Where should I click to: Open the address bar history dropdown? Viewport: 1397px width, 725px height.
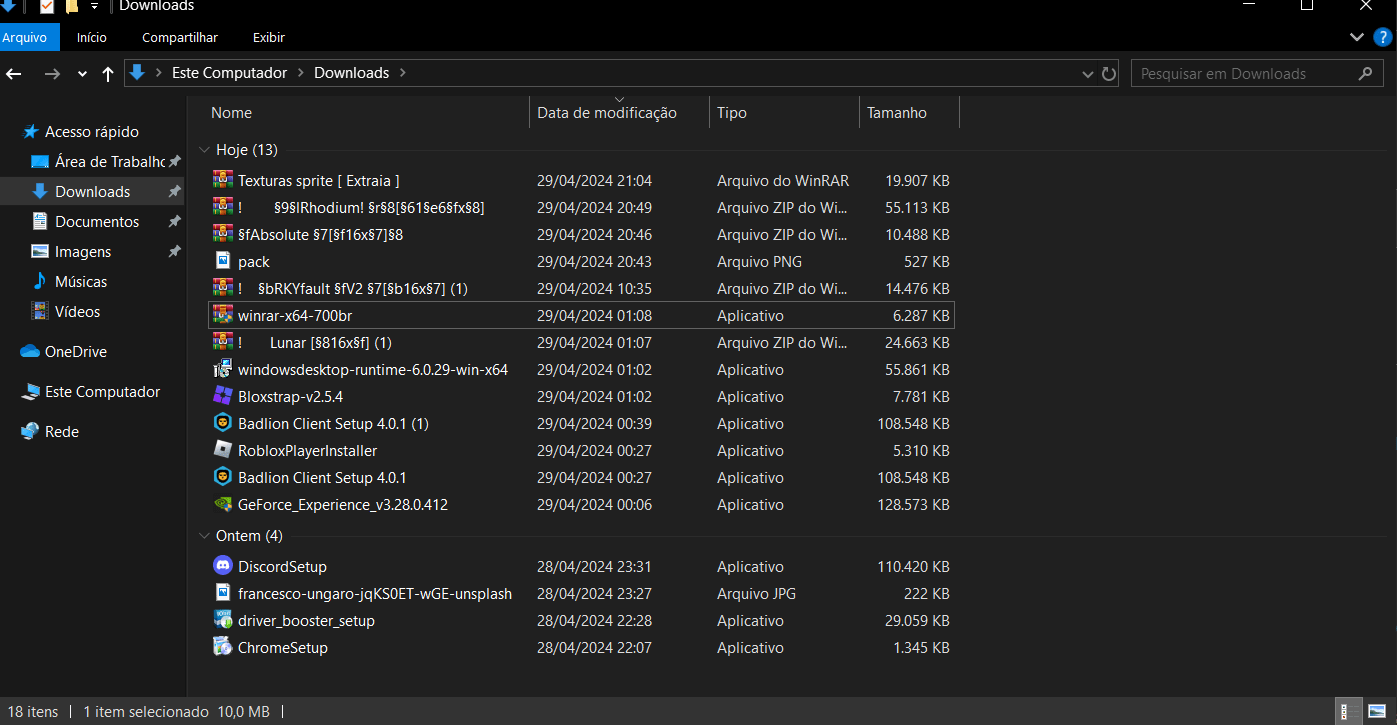point(1088,74)
